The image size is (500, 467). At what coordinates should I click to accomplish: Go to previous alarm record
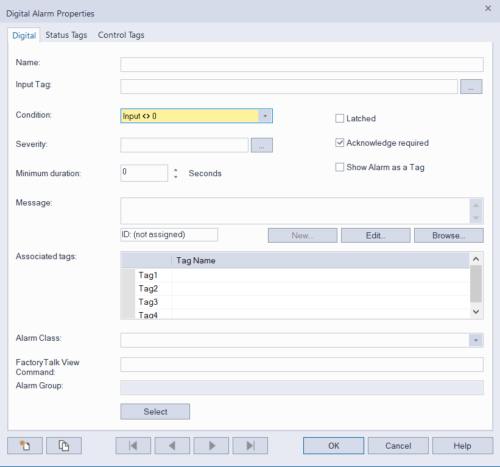point(172,446)
